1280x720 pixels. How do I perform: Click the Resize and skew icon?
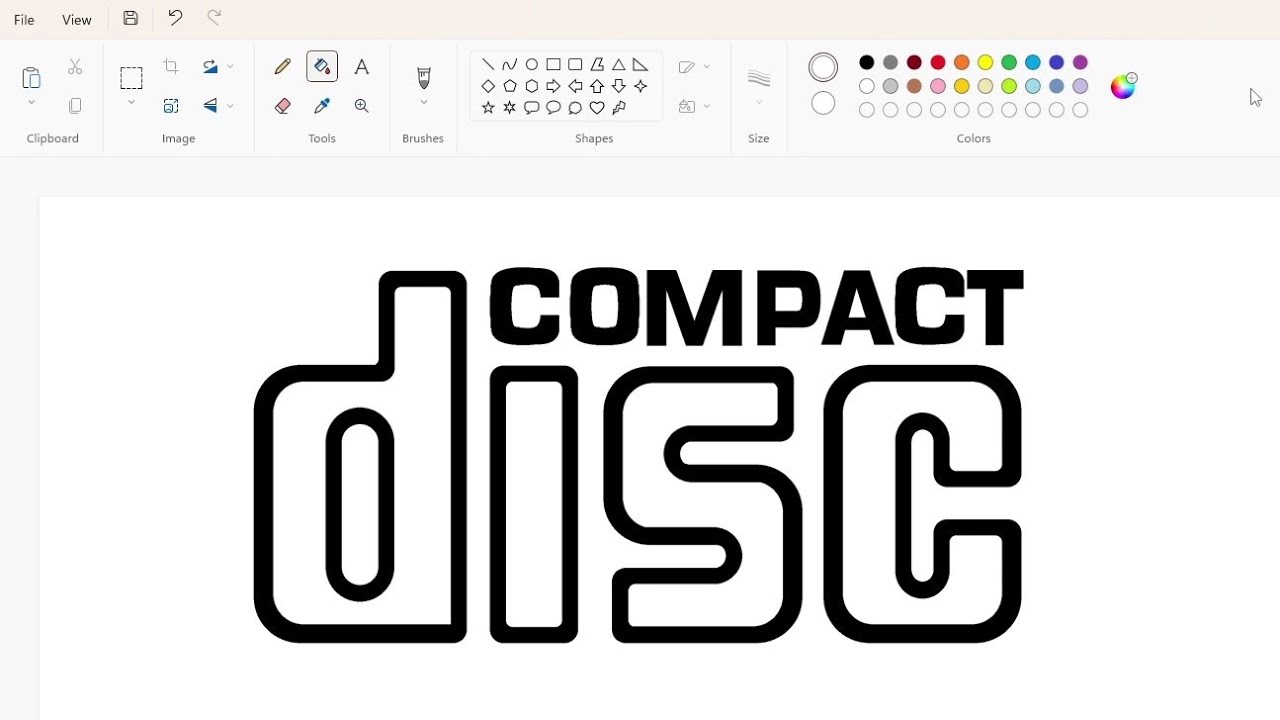pyautogui.click(x=171, y=106)
